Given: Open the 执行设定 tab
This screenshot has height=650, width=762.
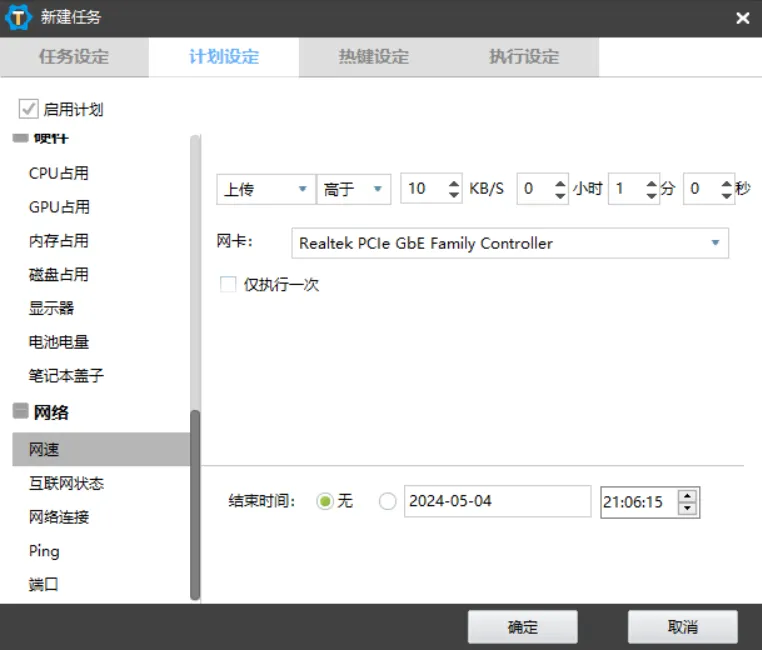Looking at the screenshot, I should pyautogui.click(x=524, y=57).
